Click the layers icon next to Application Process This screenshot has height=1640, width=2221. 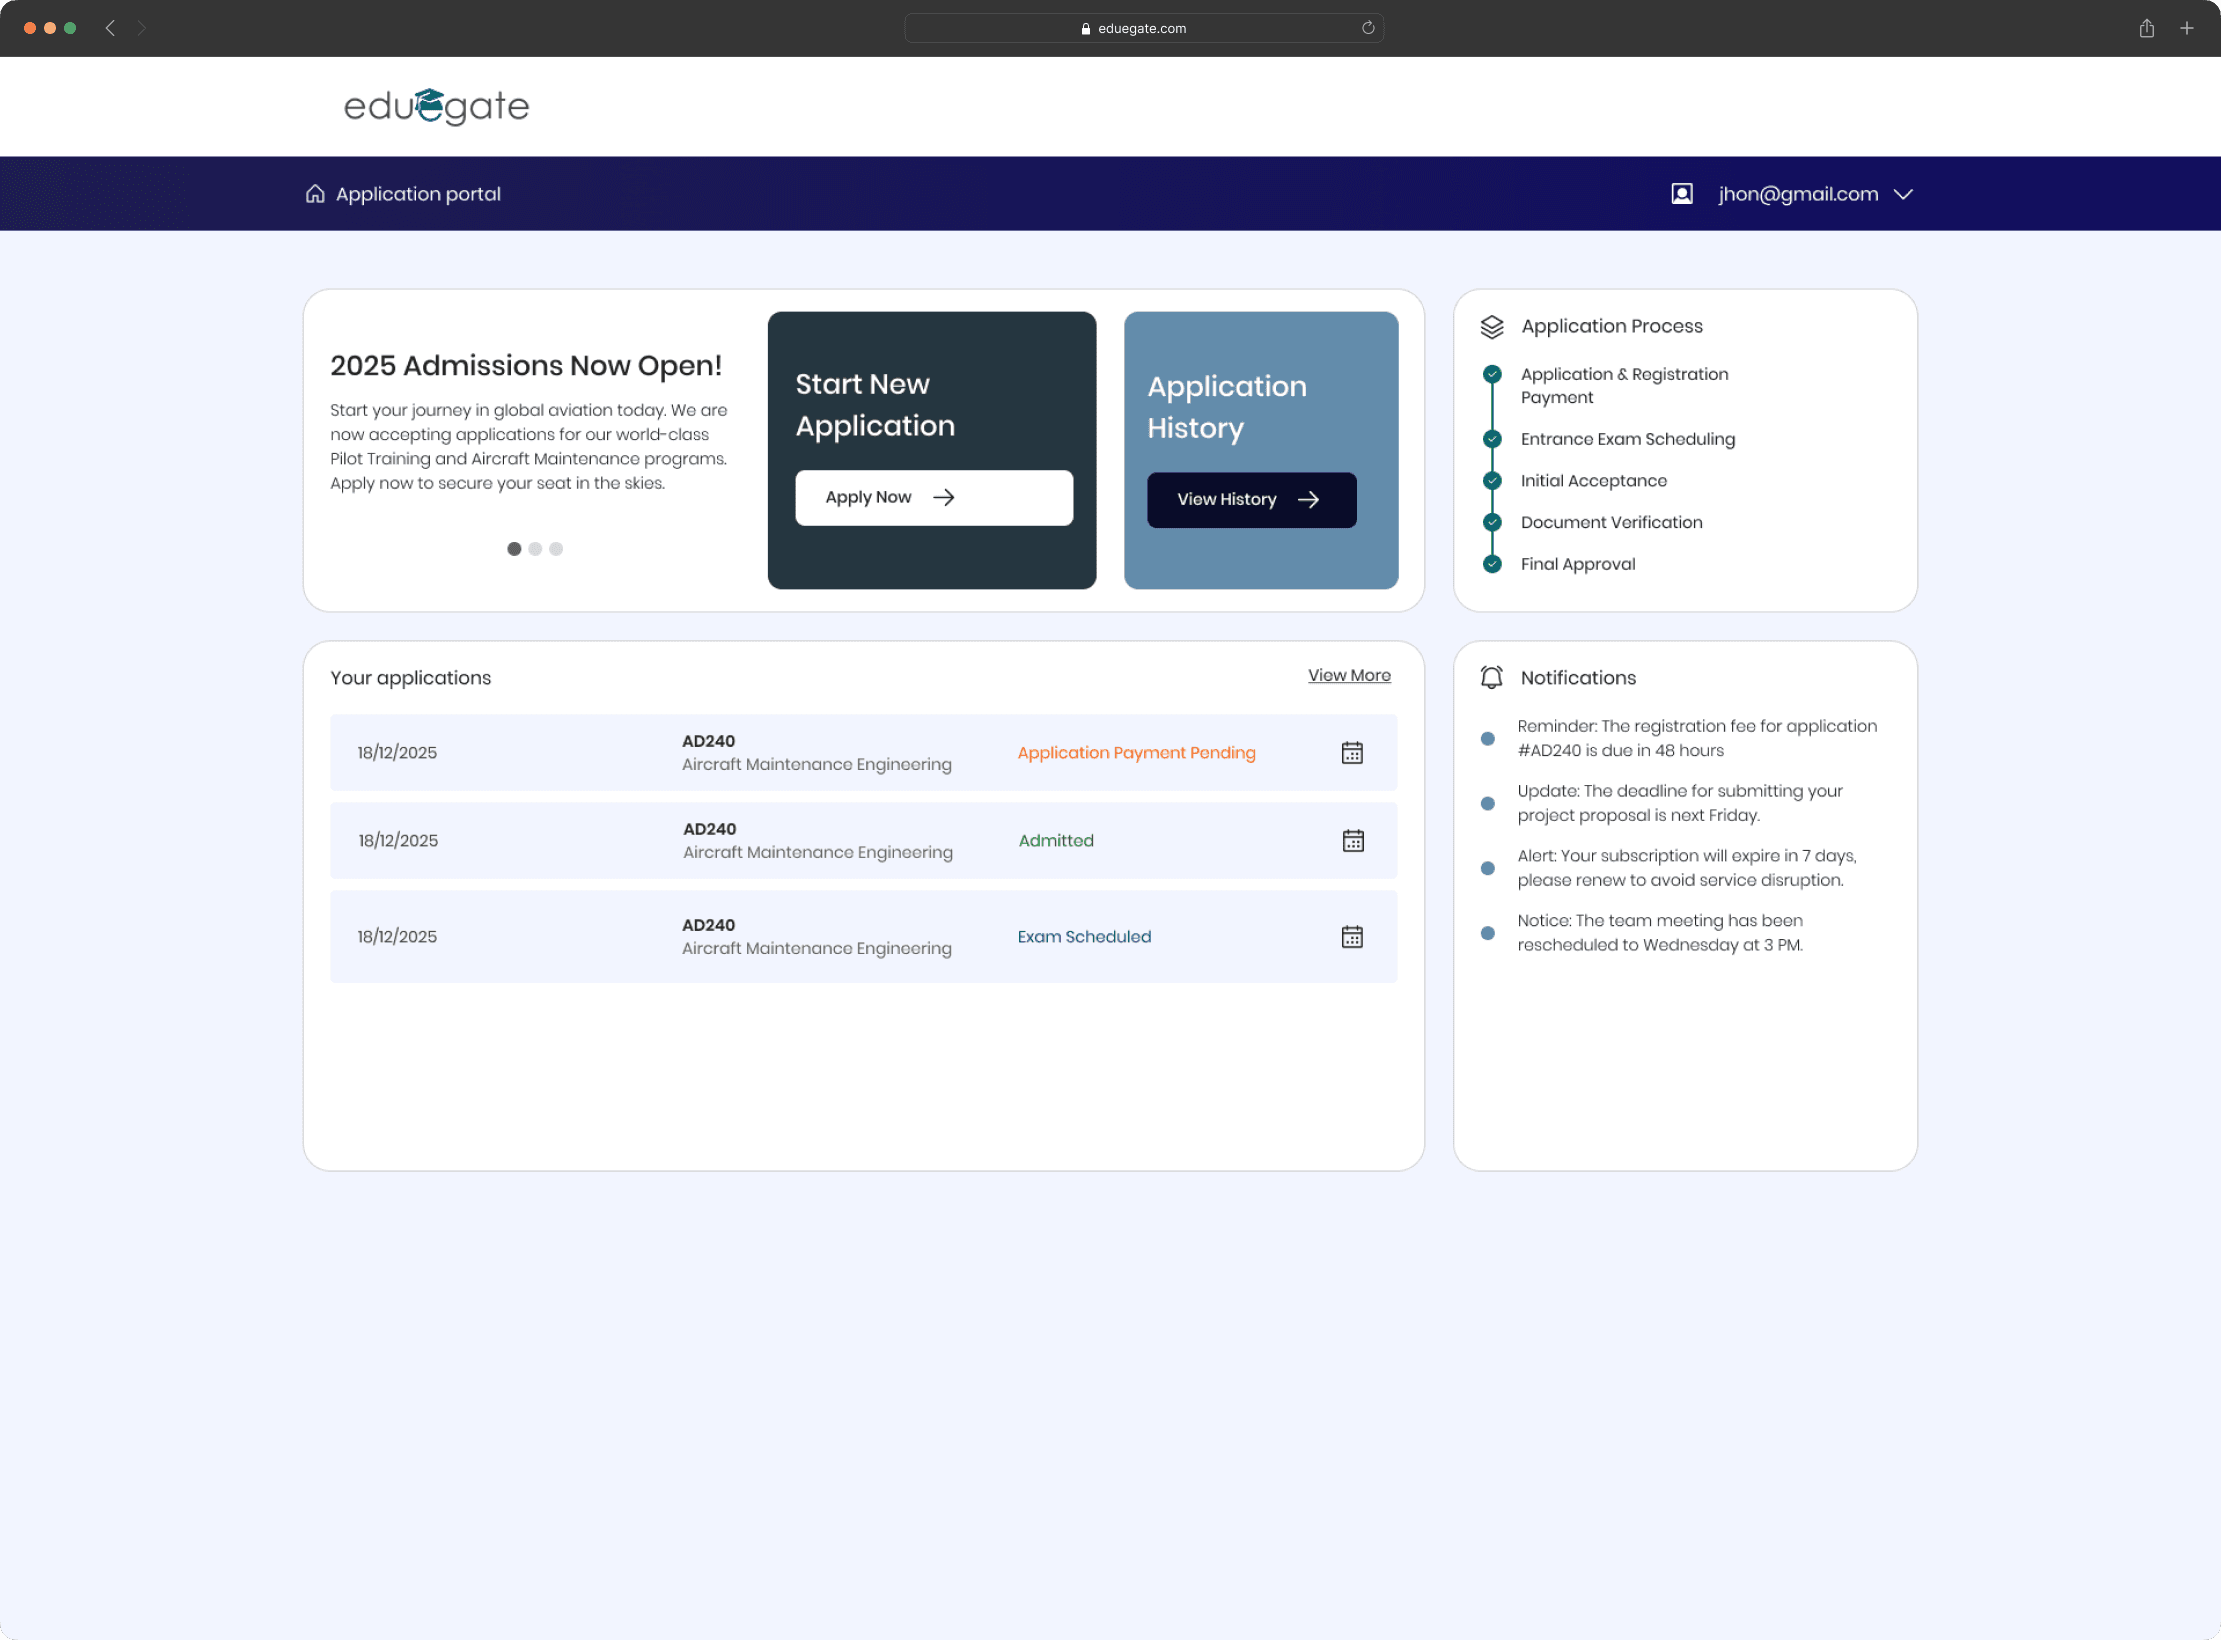tap(1492, 325)
